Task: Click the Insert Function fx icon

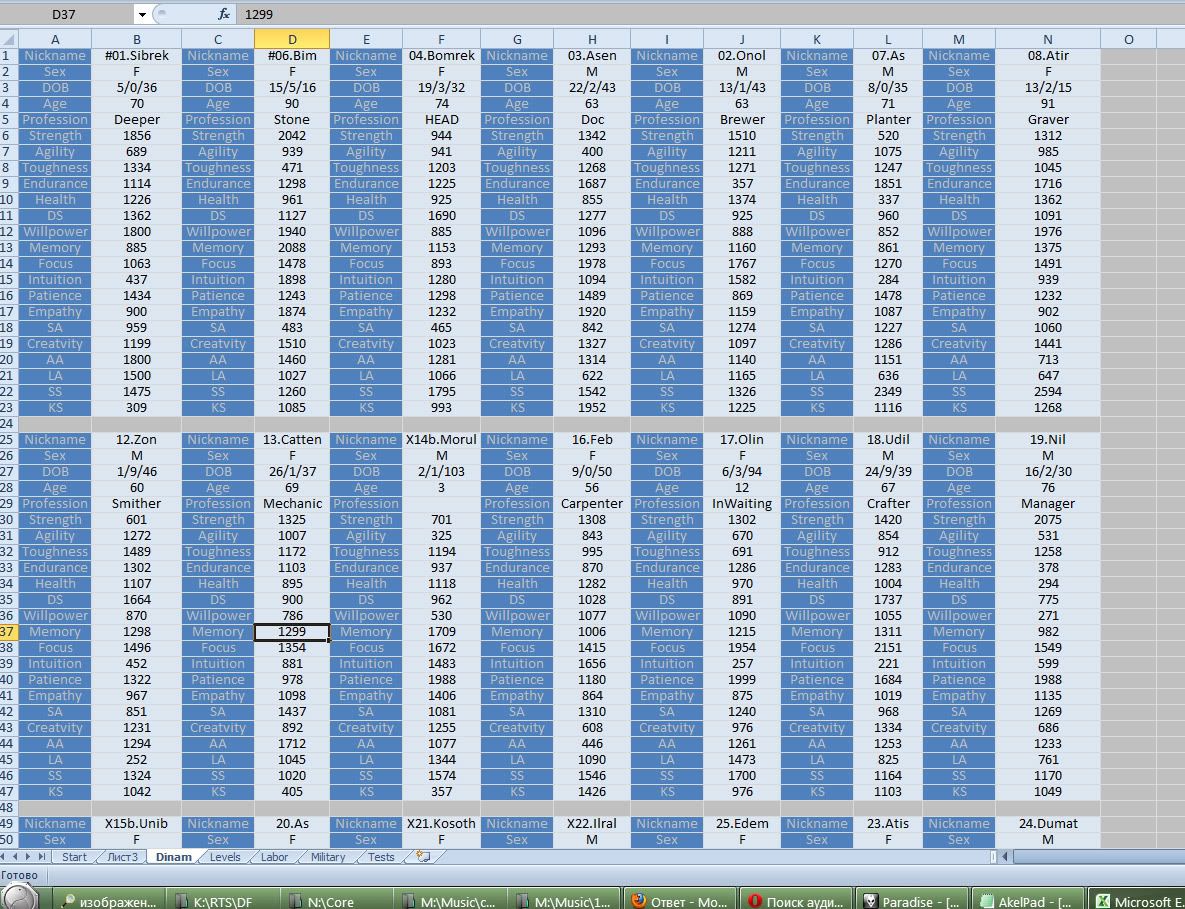Action: [x=224, y=14]
